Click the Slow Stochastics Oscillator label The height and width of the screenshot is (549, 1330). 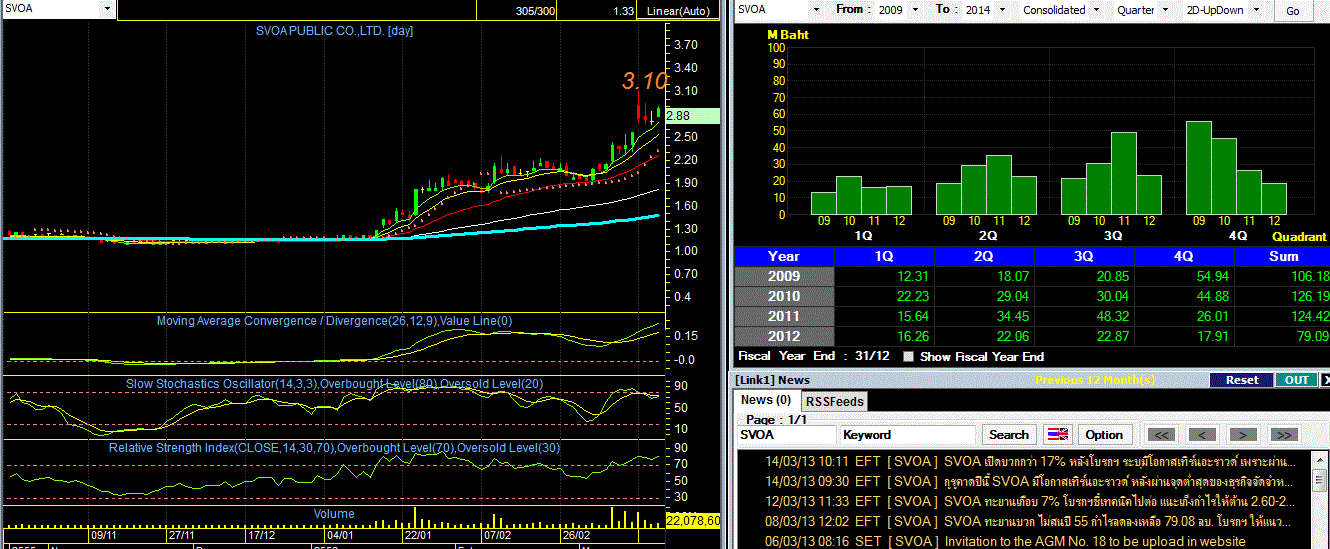[335, 383]
